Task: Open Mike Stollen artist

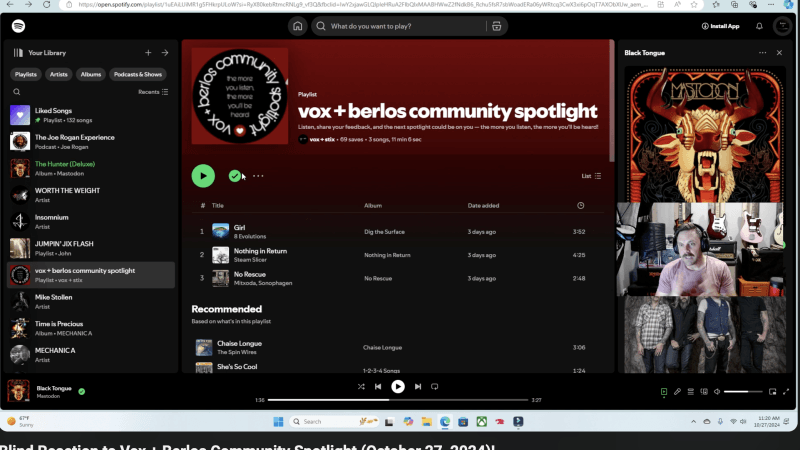Action: pos(91,302)
